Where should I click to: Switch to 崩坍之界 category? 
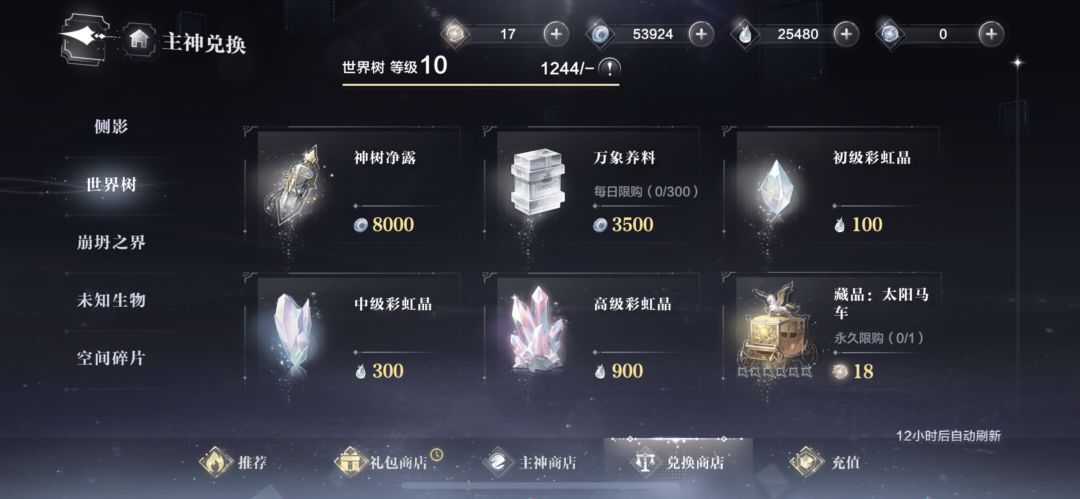(111, 243)
